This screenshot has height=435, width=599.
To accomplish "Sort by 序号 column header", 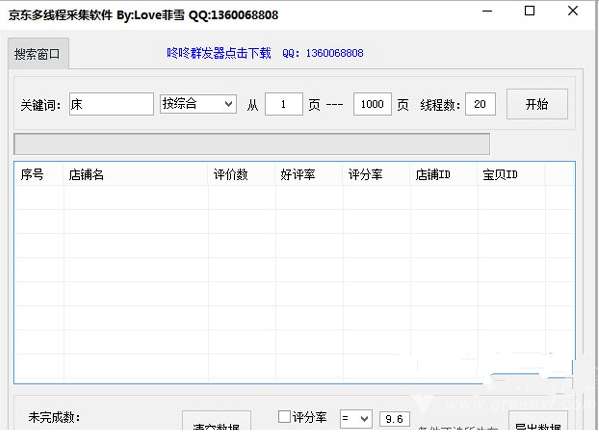I will [x=39, y=175].
